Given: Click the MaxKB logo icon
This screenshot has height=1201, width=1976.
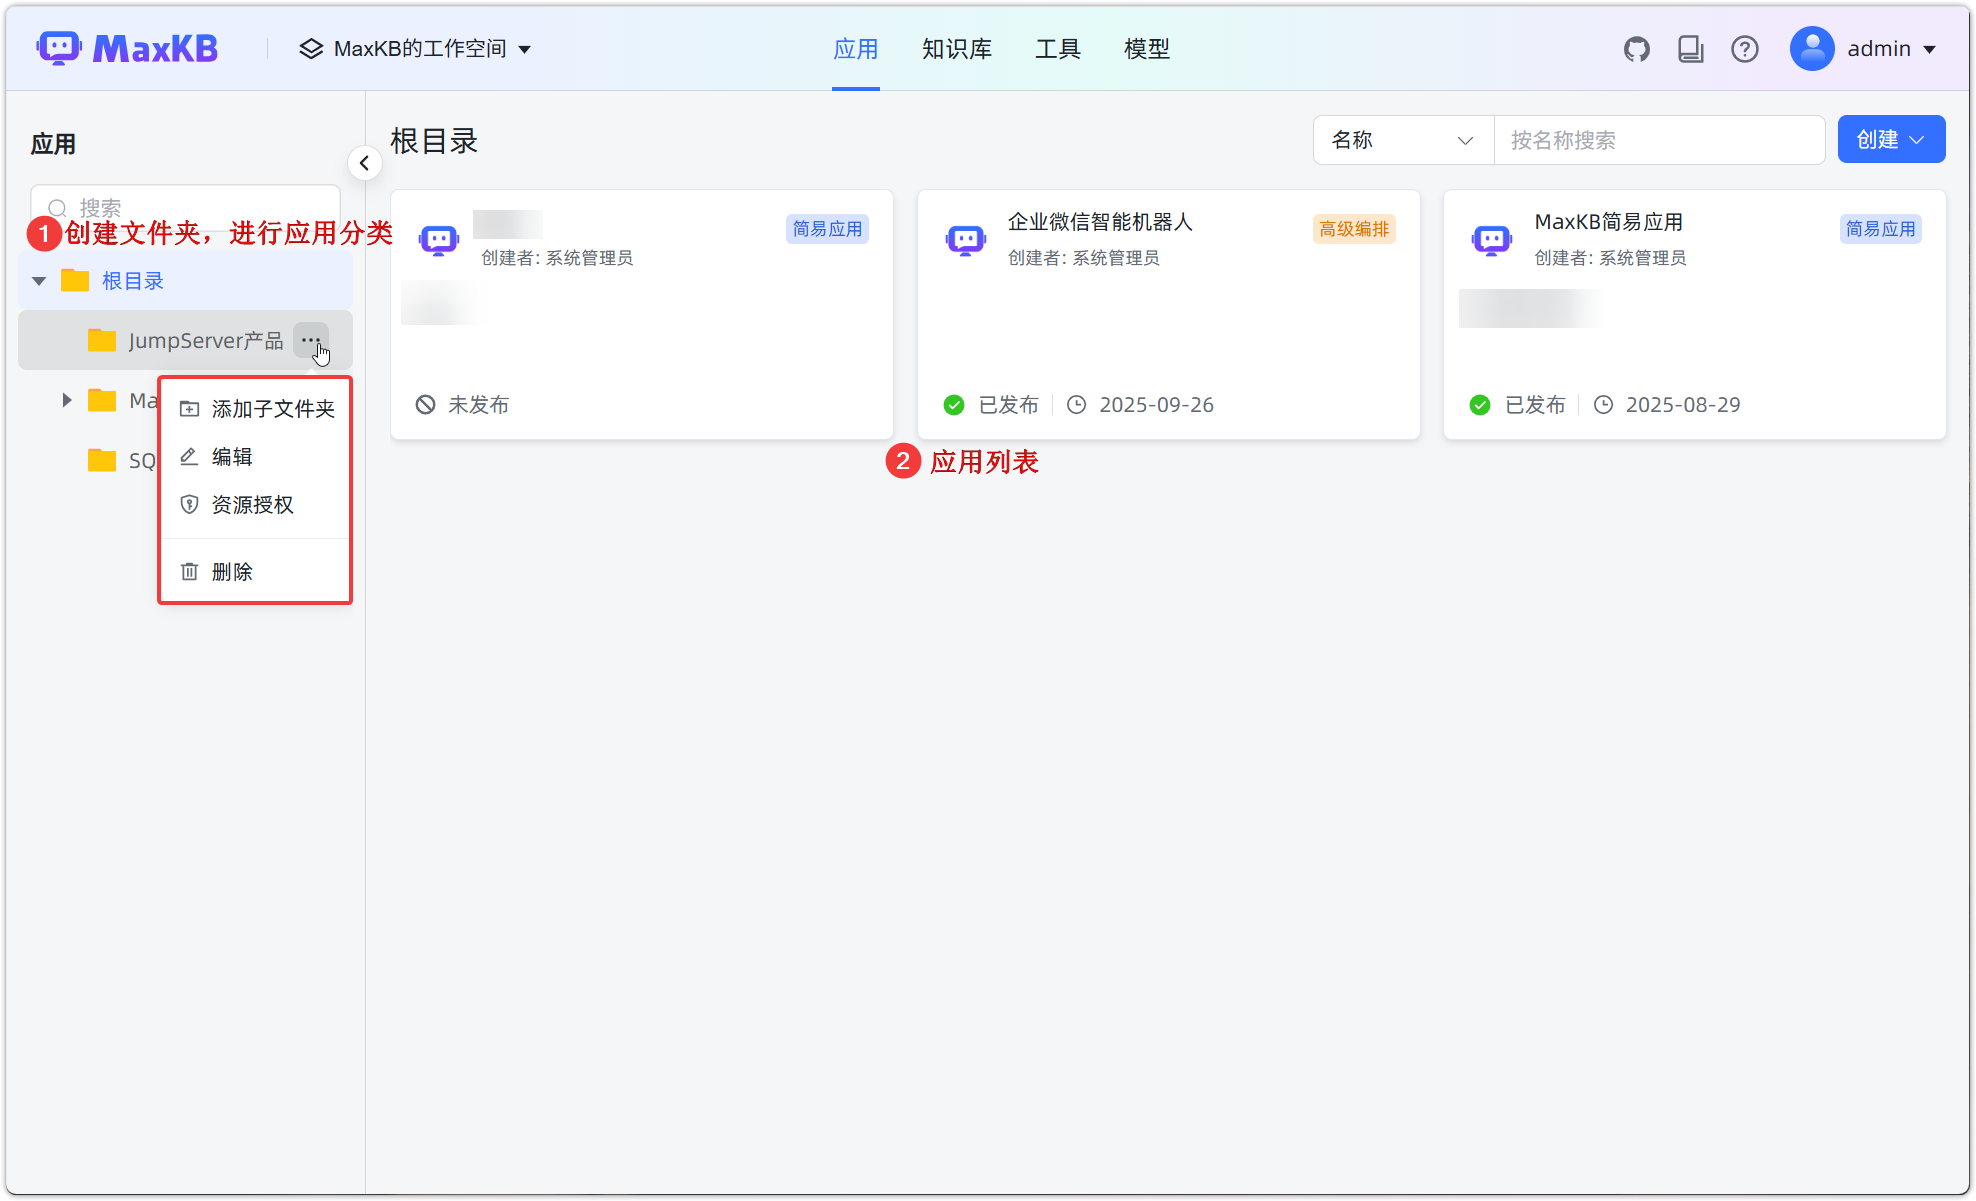Looking at the screenshot, I should click(58, 47).
